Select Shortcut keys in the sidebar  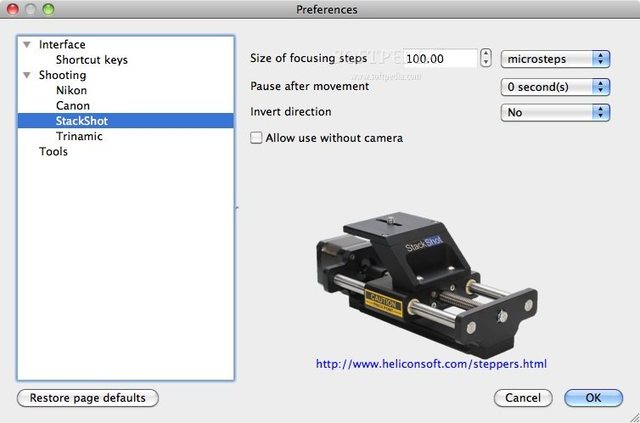point(91,60)
